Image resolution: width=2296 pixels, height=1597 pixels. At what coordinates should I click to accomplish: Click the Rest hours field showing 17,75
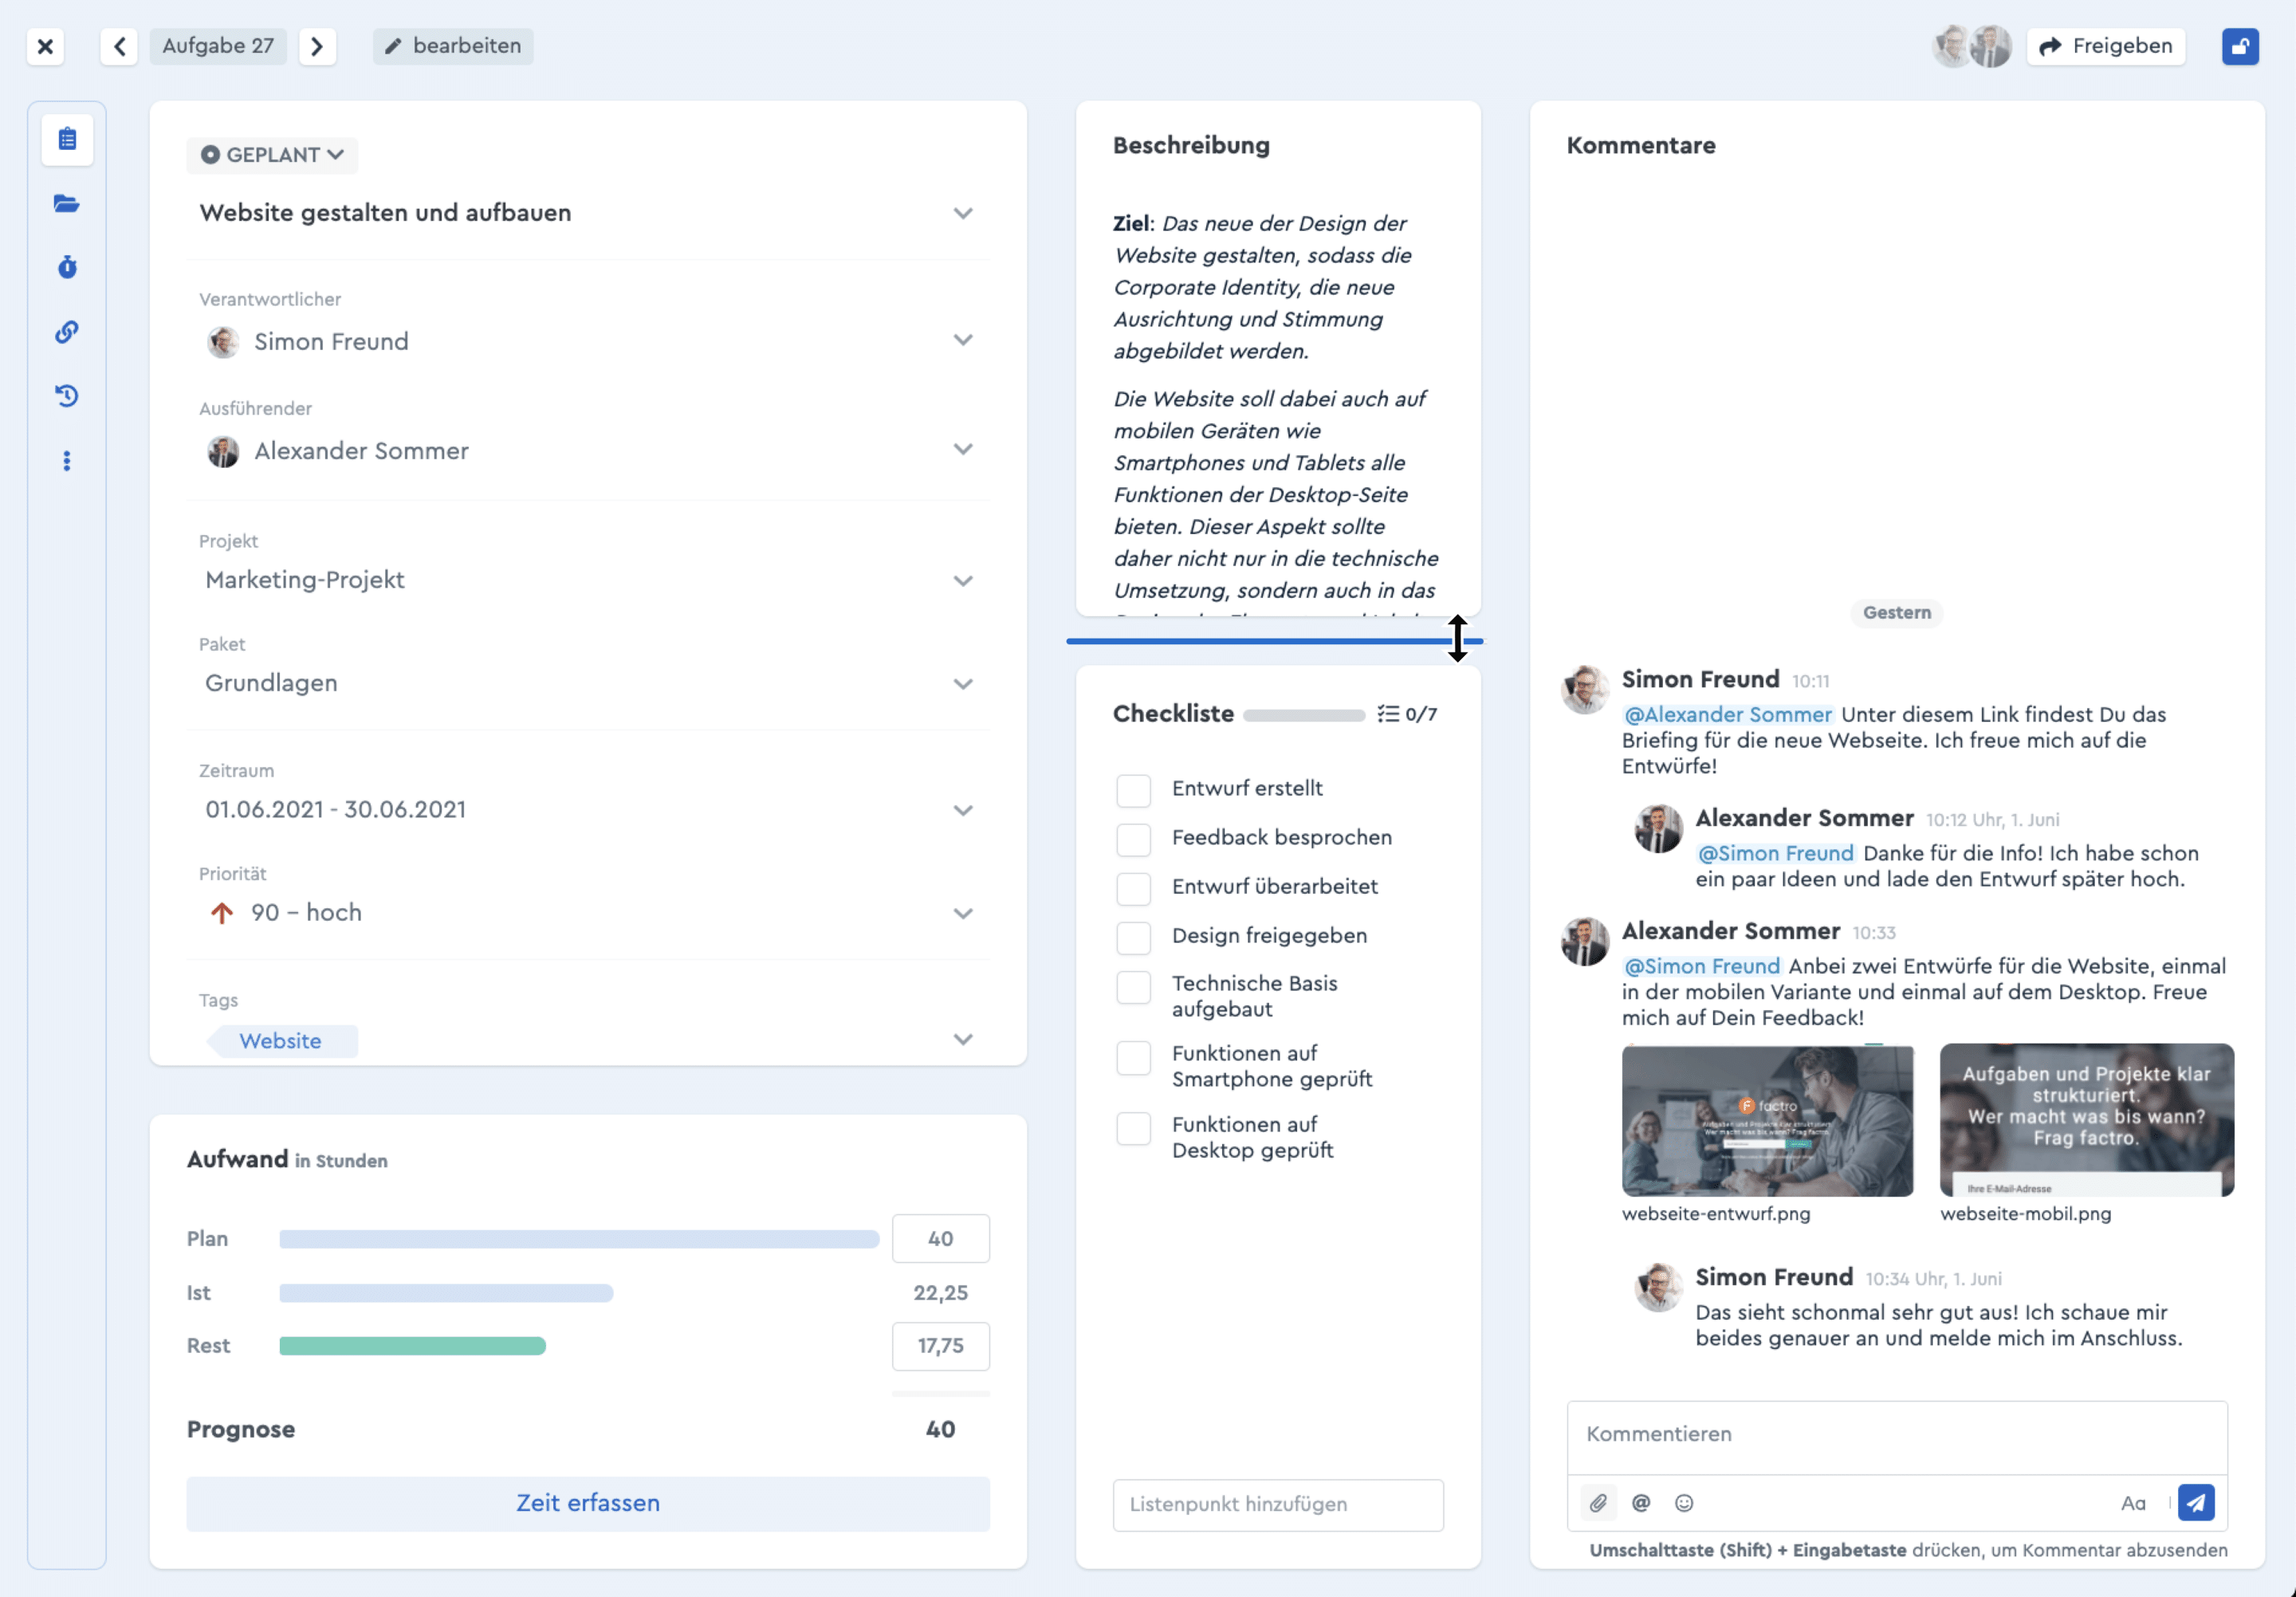(940, 1346)
